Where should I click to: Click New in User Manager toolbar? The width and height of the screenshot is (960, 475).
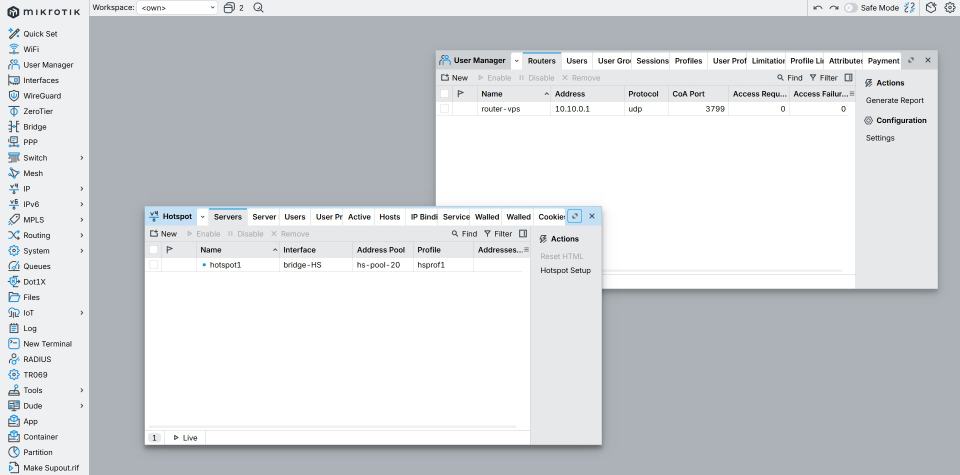coord(454,78)
